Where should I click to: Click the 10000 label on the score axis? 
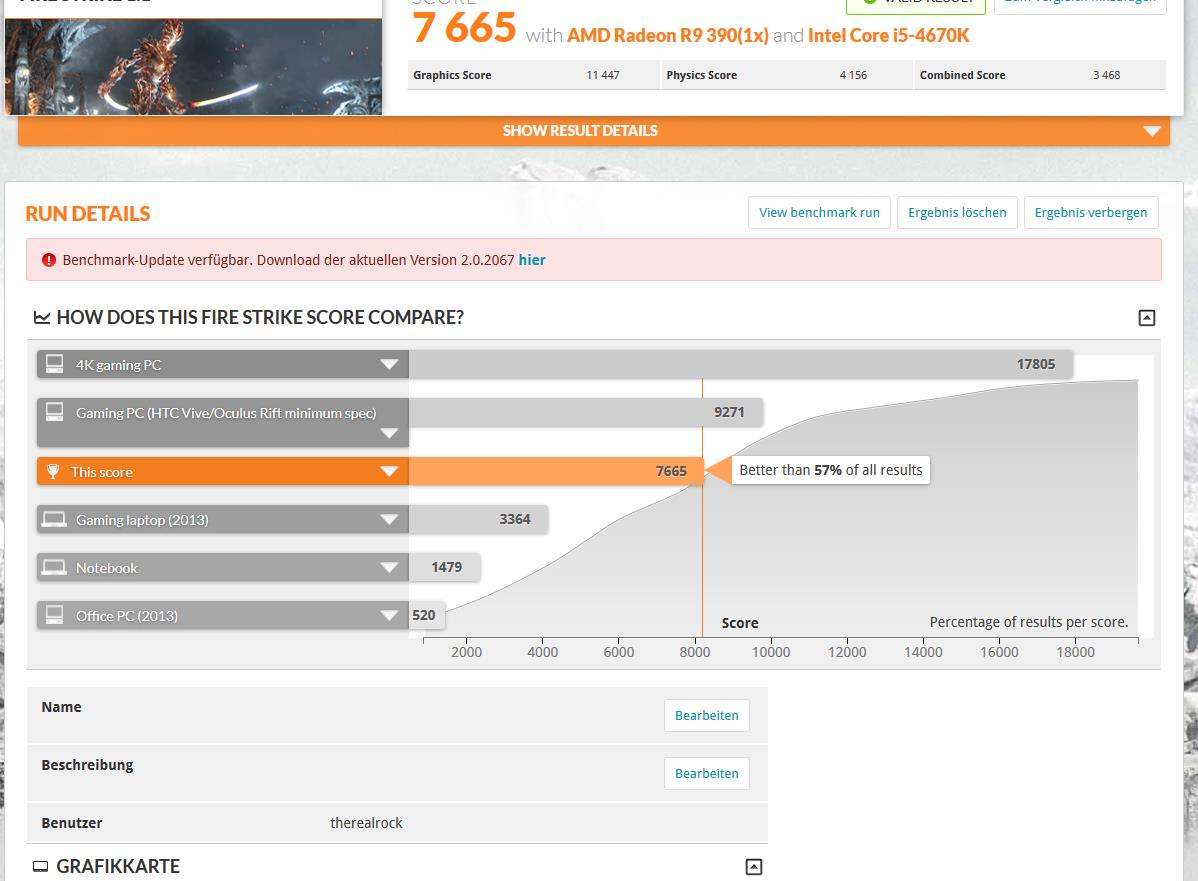[x=771, y=652]
